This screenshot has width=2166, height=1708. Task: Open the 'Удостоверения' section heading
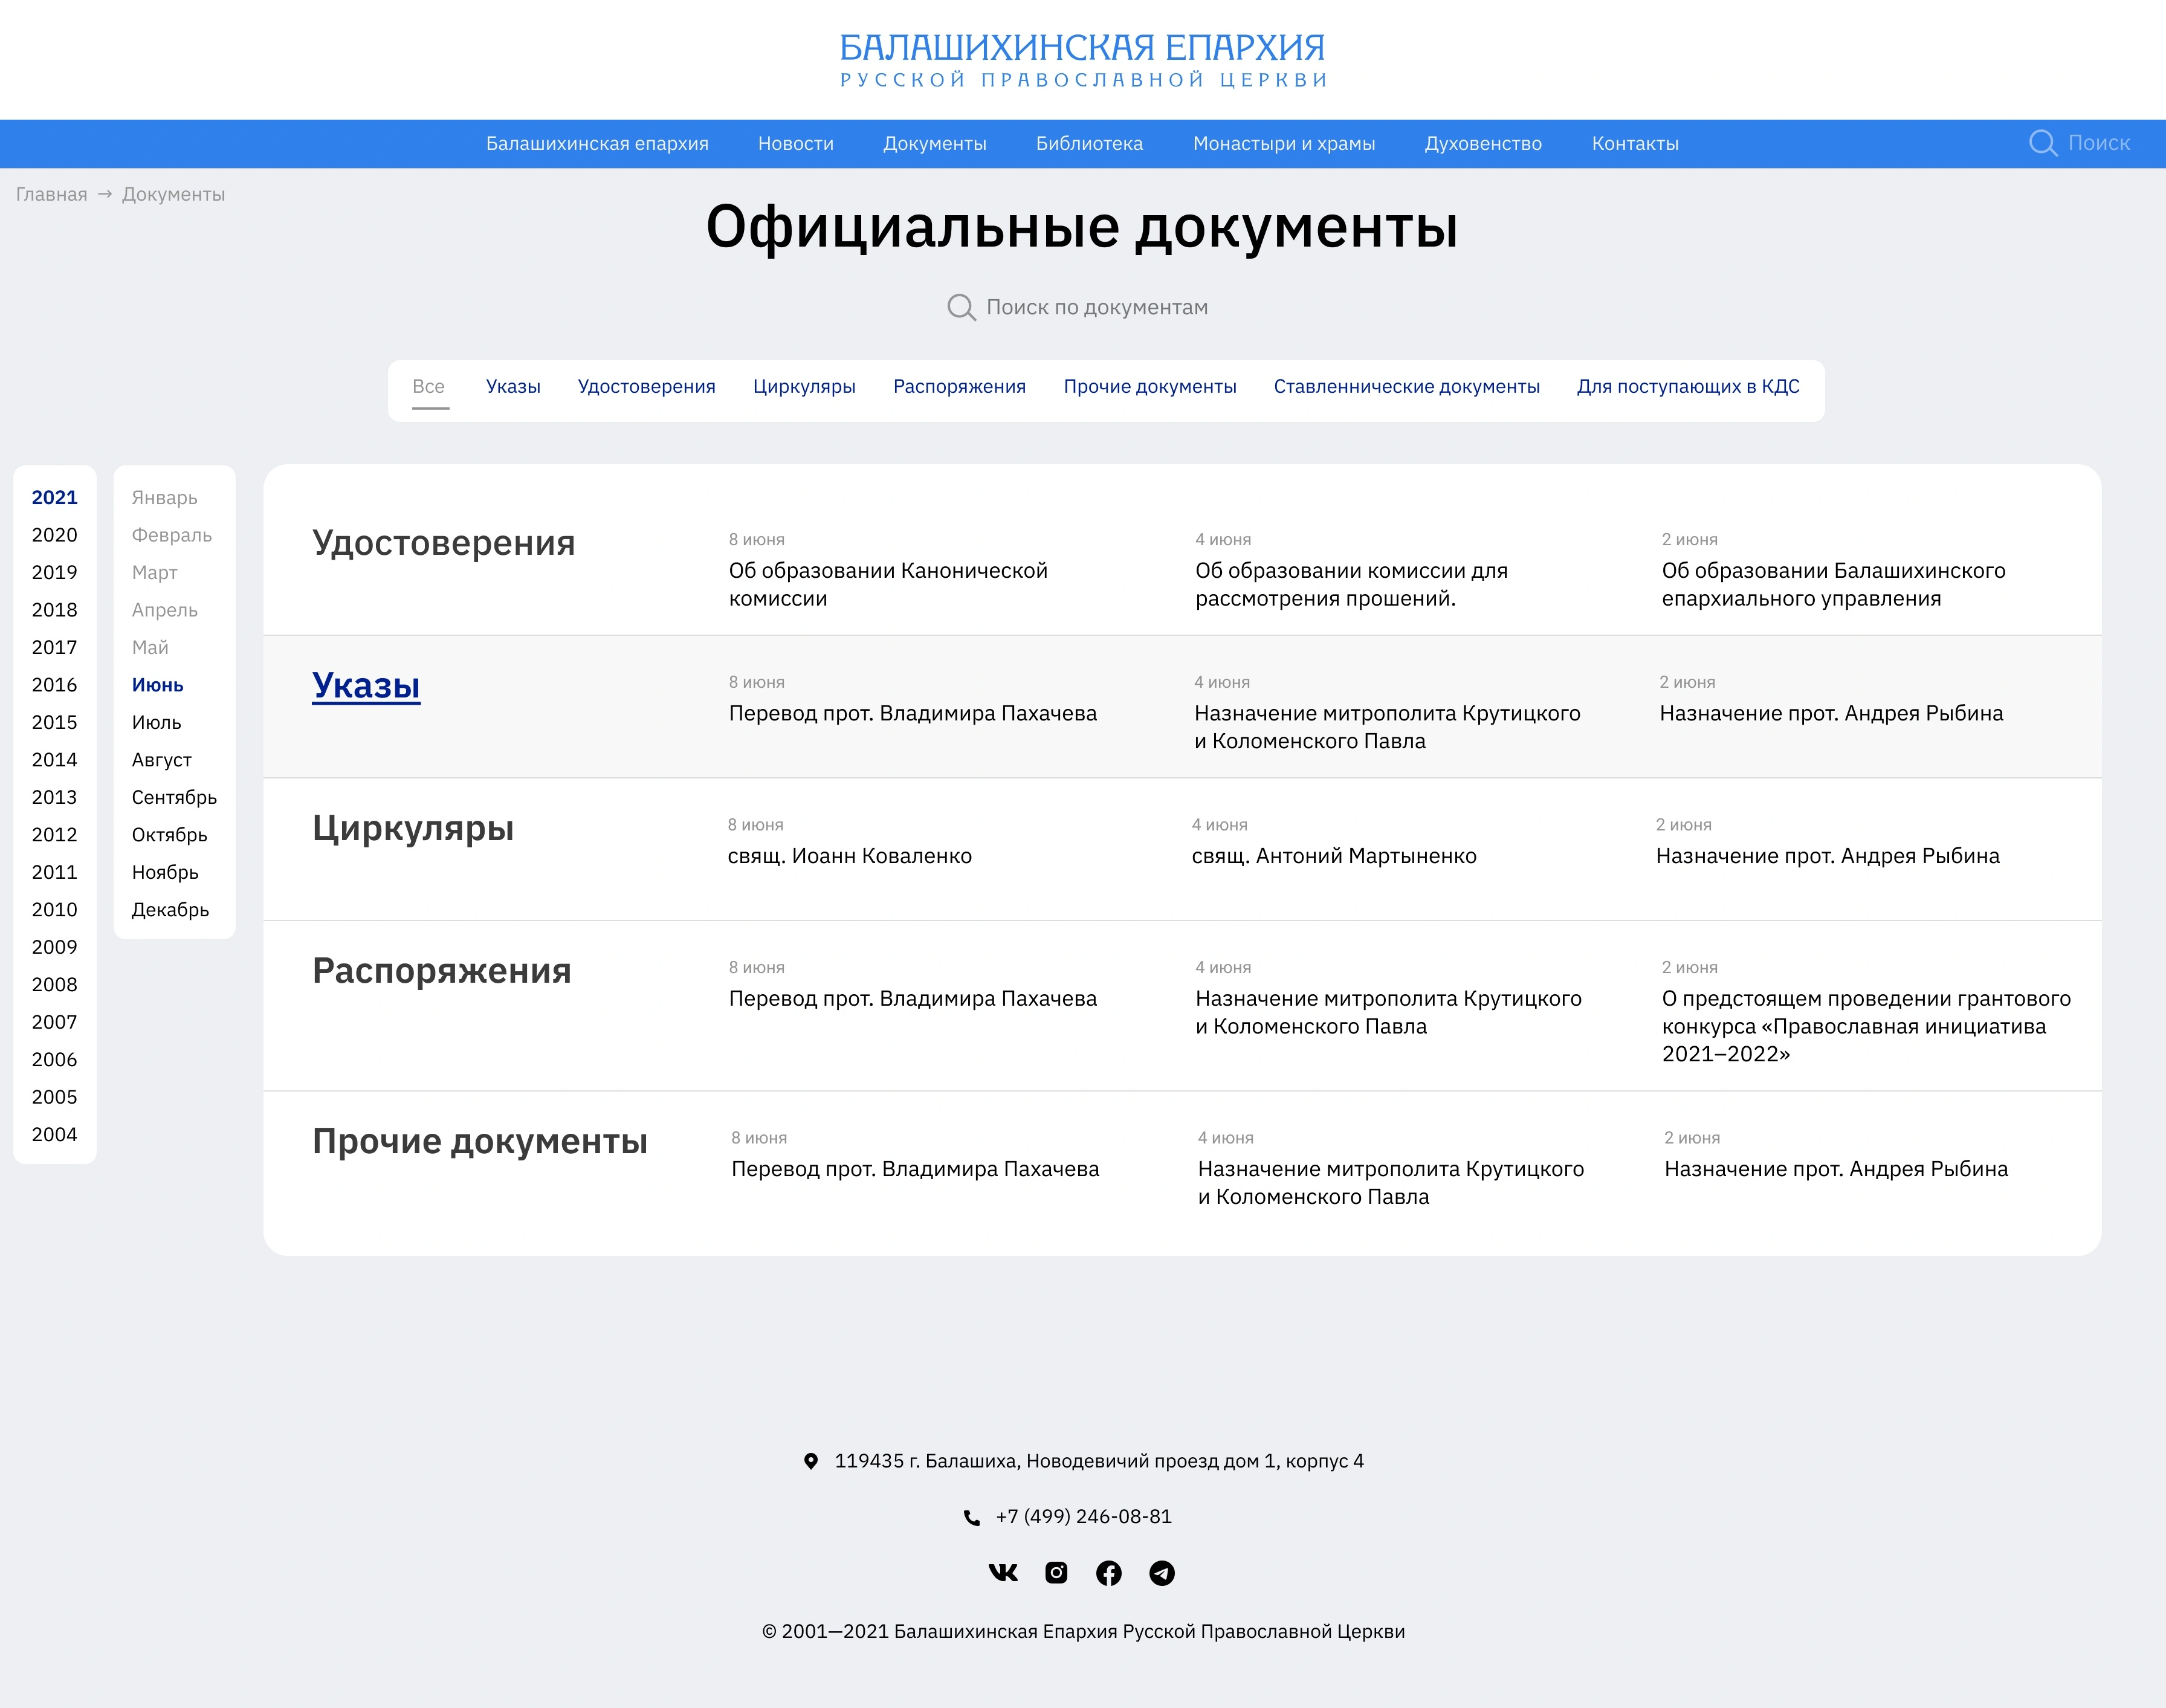tap(444, 543)
